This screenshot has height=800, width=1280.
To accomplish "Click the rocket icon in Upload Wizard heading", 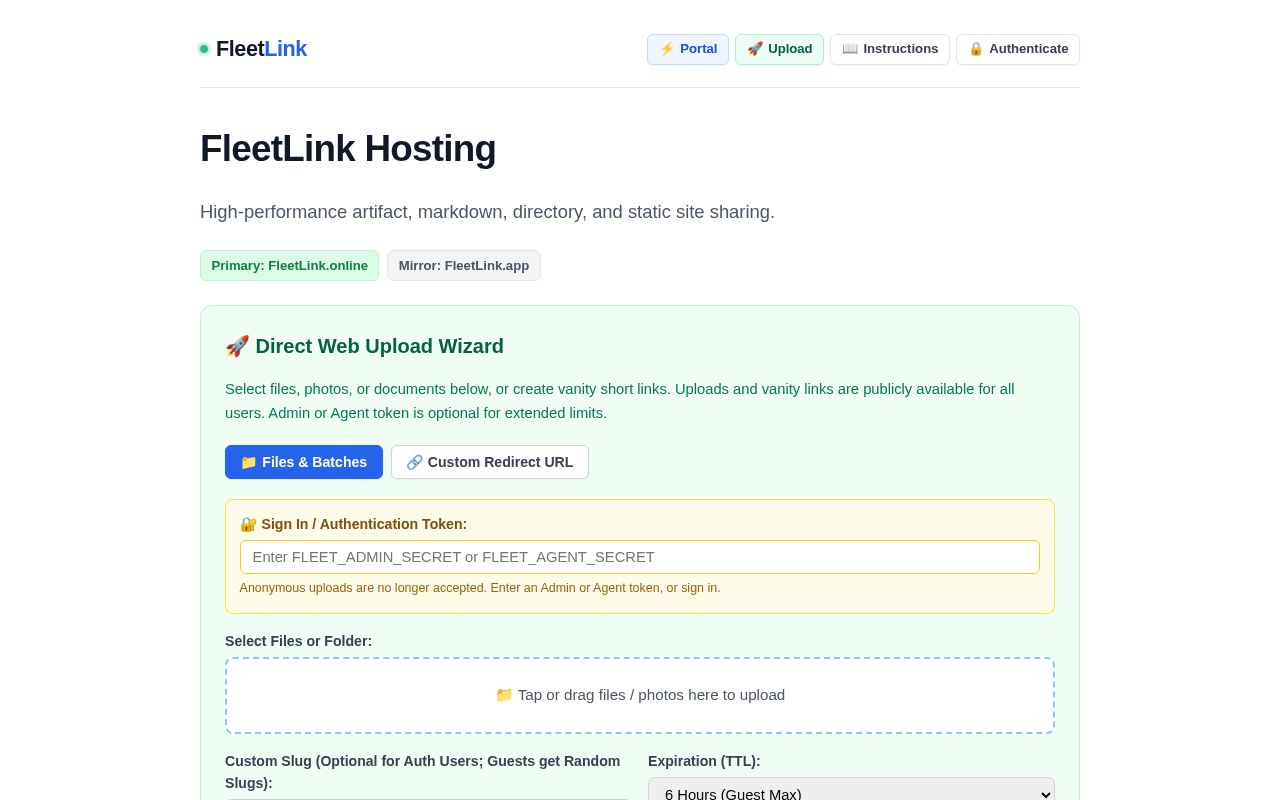I will [237, 346].
